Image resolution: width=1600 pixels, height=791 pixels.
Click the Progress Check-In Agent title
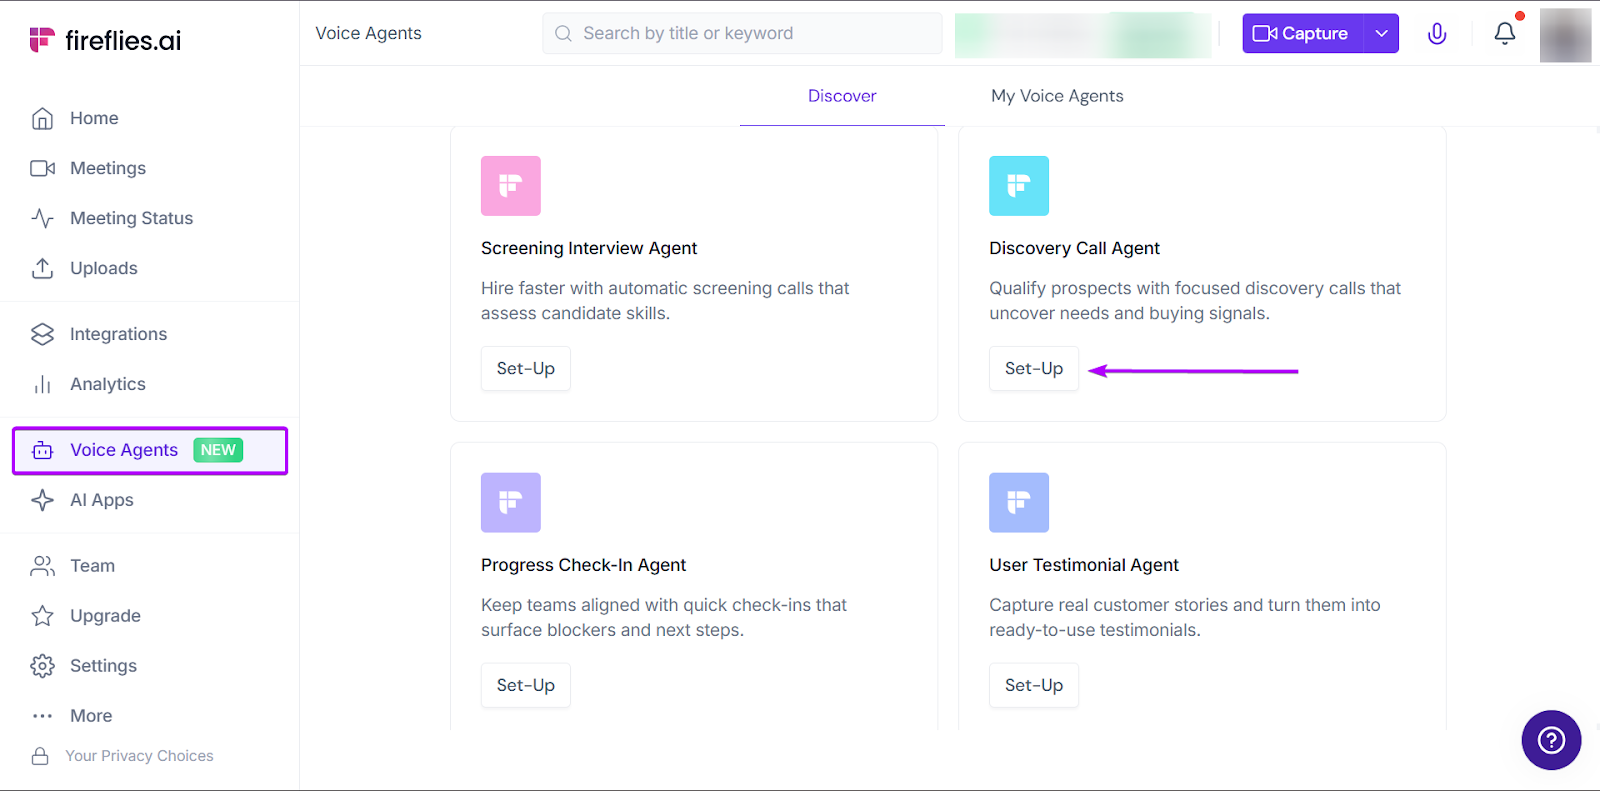[583, 565]
